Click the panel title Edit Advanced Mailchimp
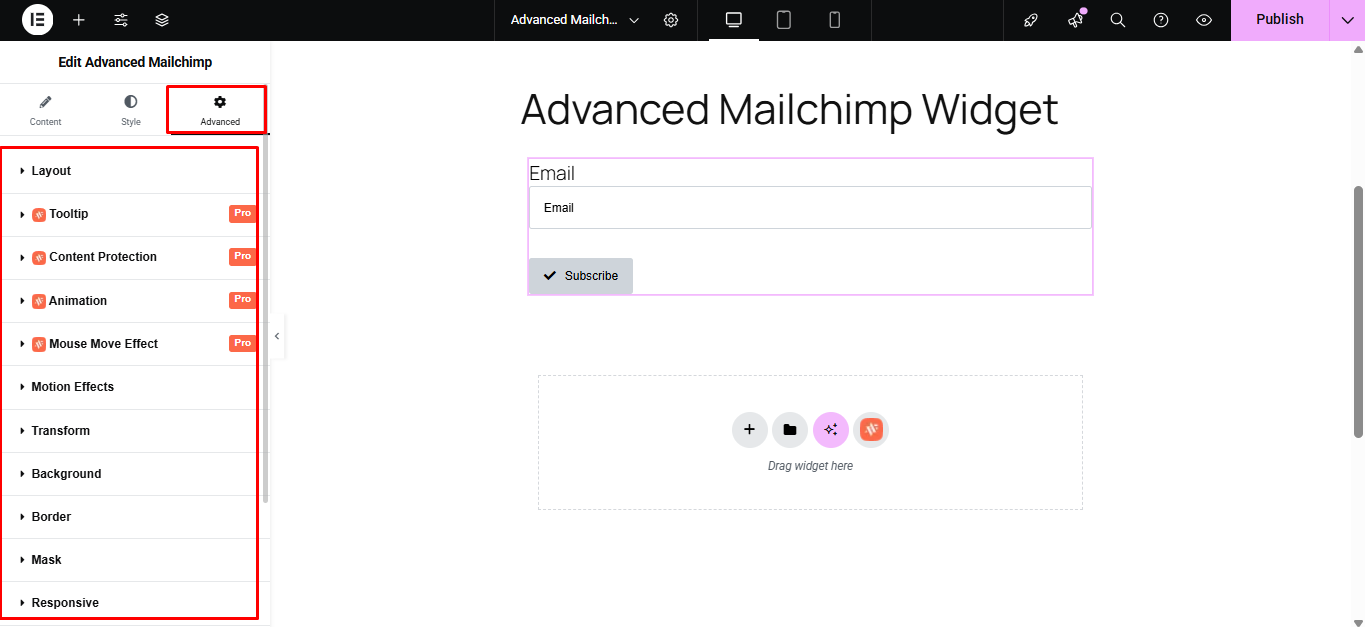The image size is (1365, 627). click(x=135, y=62)
